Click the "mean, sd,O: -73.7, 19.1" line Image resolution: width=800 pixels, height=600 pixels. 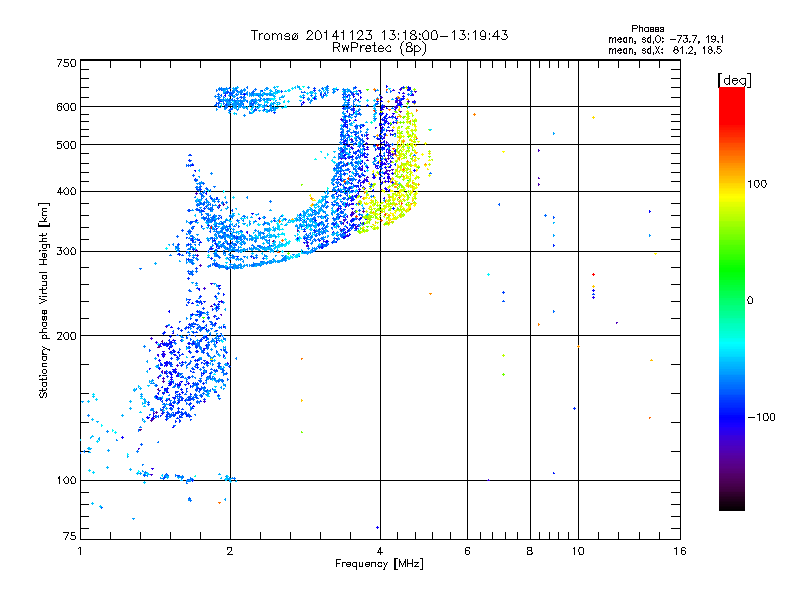pos(666,40)
